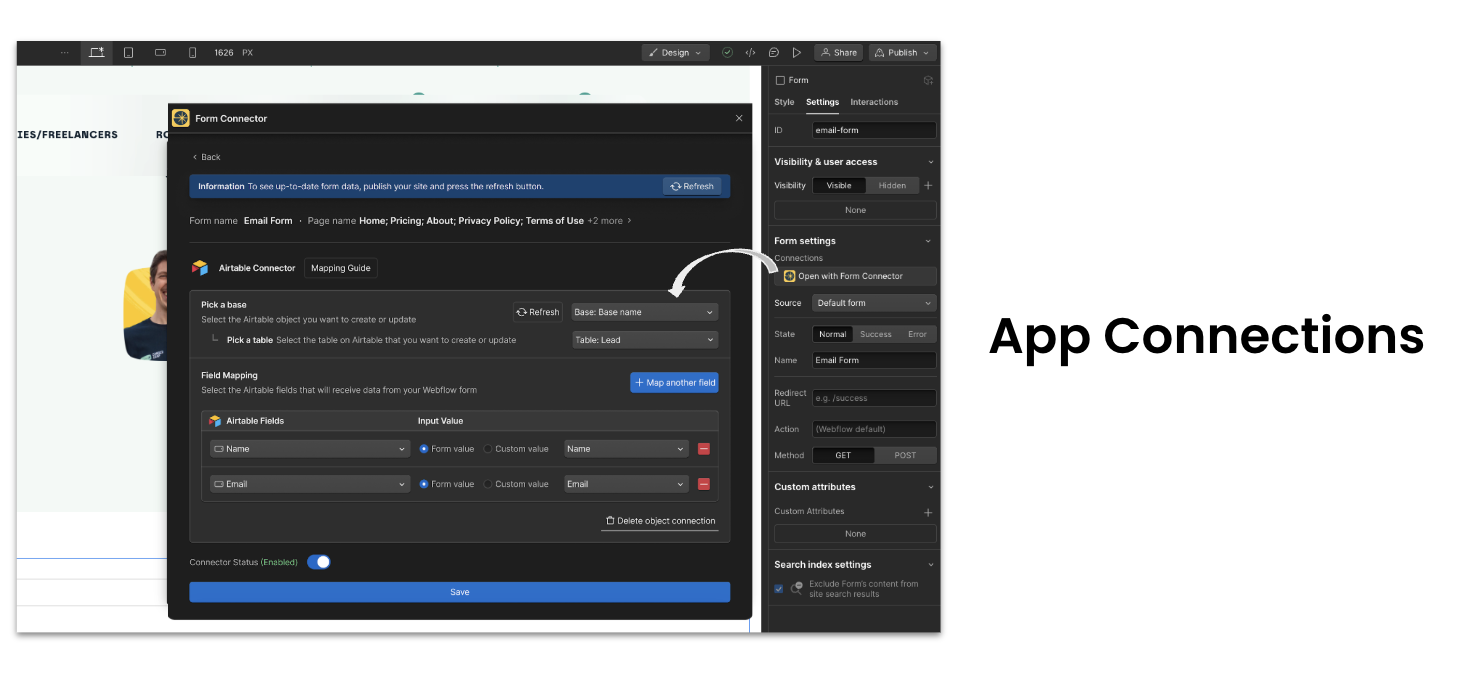Open the Mapping Guide

(x=341, y=268)
